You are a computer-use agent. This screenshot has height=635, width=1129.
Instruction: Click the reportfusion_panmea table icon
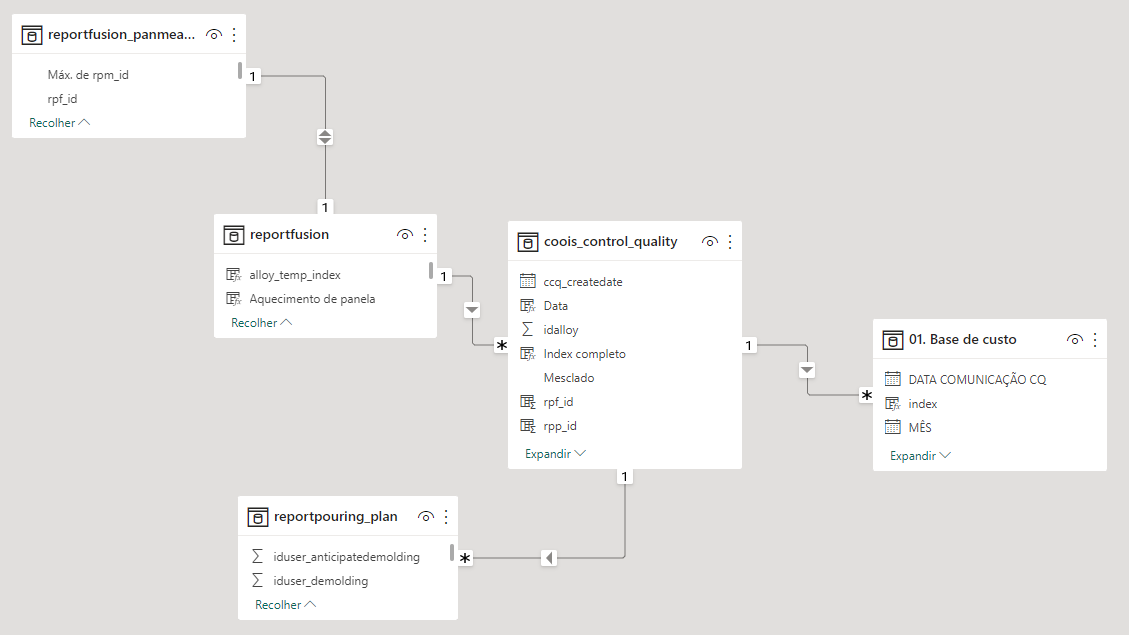pyautogui.click(x=32, y=35)
